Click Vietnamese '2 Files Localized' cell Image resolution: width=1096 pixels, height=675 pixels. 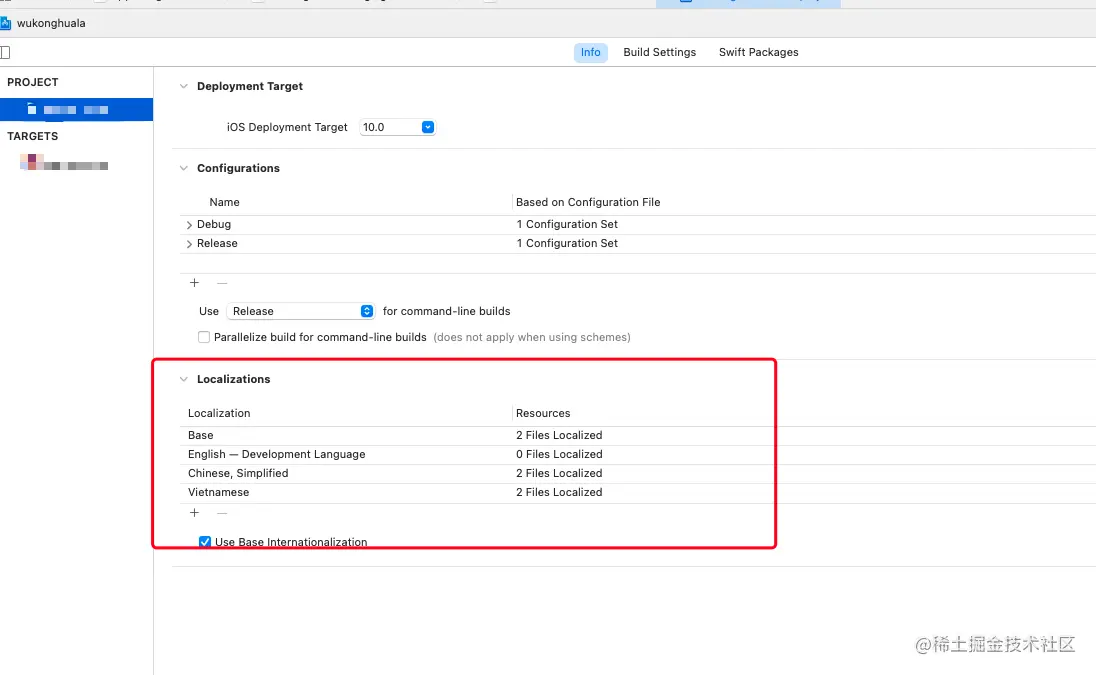(x=559, y=493)
